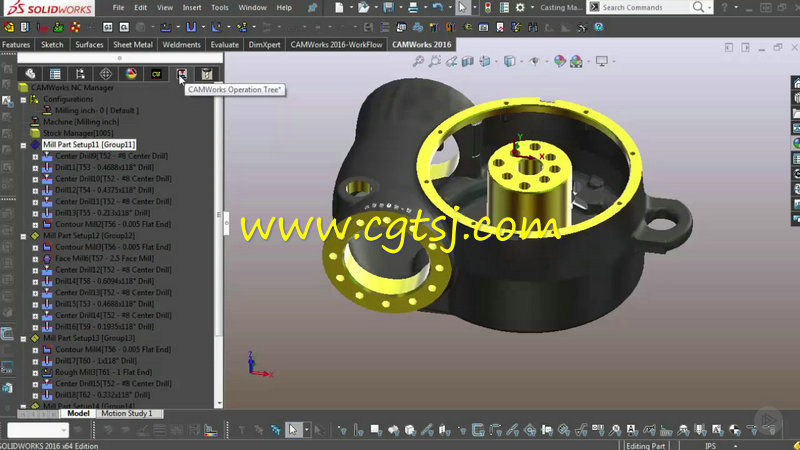Open the dropdown arrow next to Options gear
Image resolution: width=800 pixels, height=450 pixels.
[532, 8]
